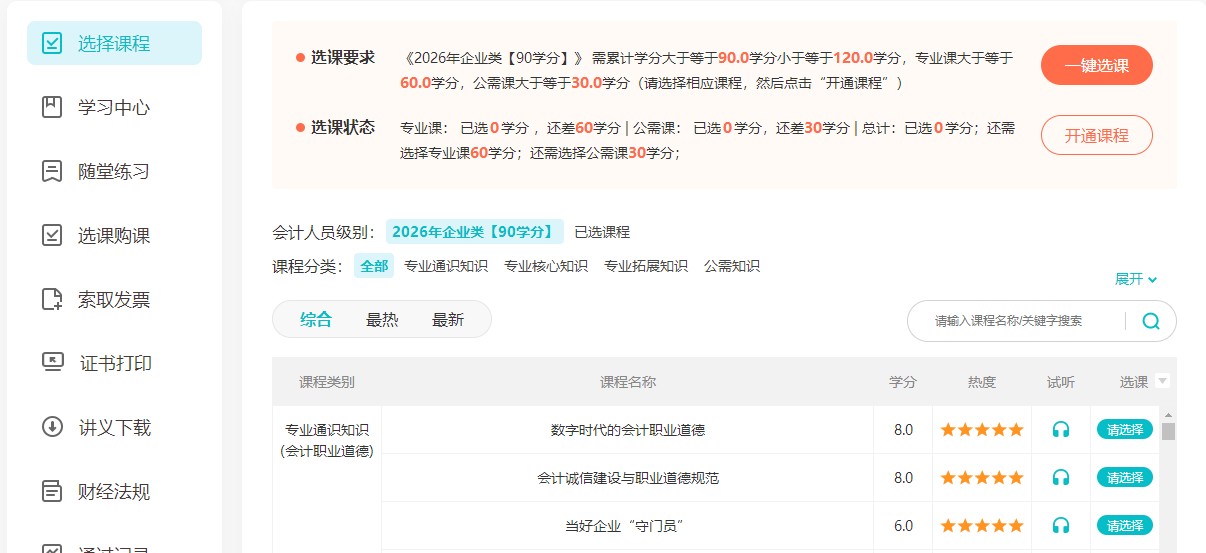The width and height of the screenshot is (1206, 553).
Task: Click 6.0 credit value for 当好企业“守门员”
Action: [903, 526]
